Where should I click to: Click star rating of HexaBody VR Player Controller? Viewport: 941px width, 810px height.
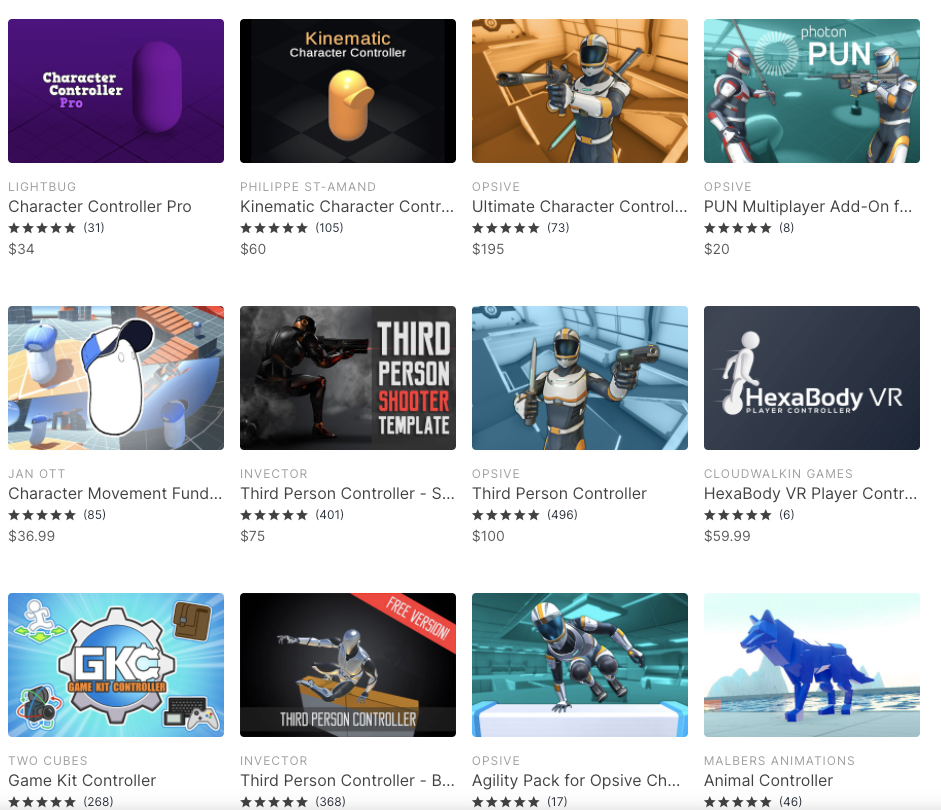click(x=738, y=515)
